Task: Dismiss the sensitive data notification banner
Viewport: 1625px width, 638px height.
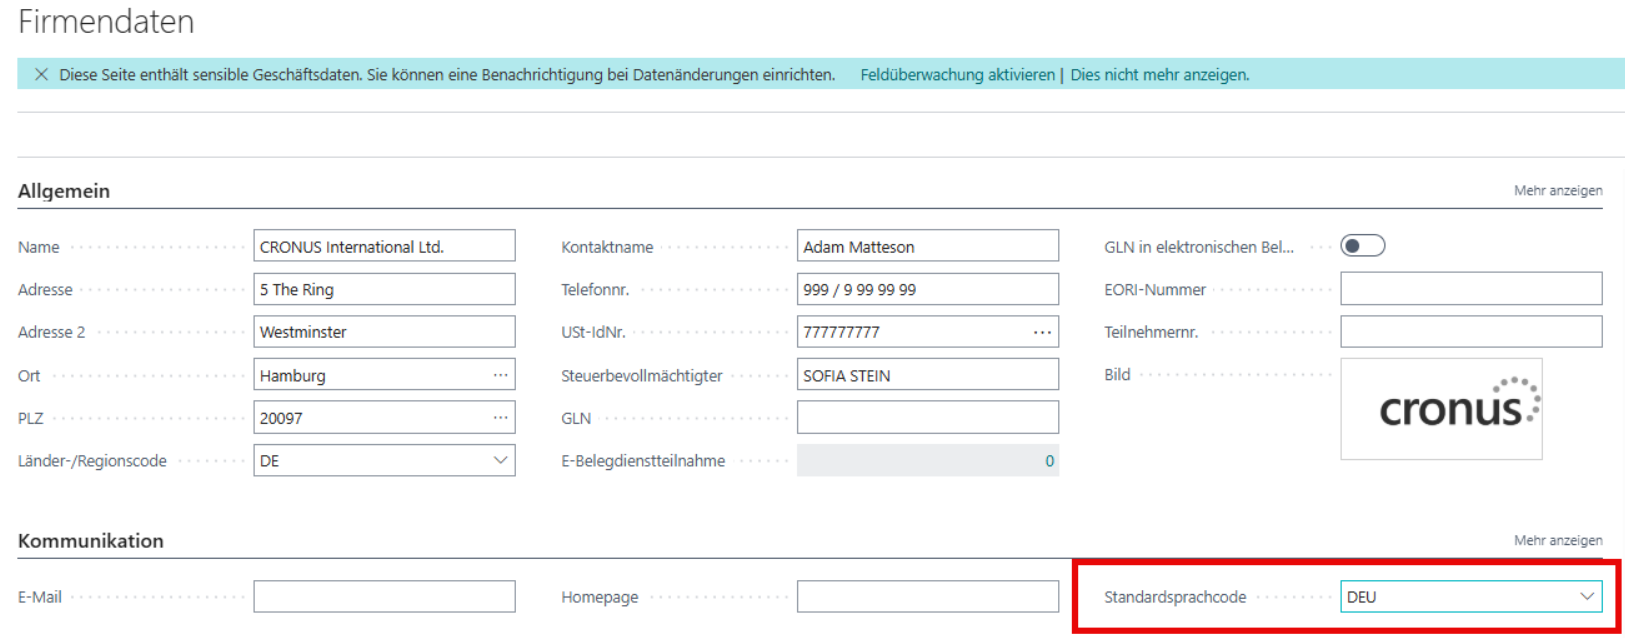Action: click(x=41, y=75)
